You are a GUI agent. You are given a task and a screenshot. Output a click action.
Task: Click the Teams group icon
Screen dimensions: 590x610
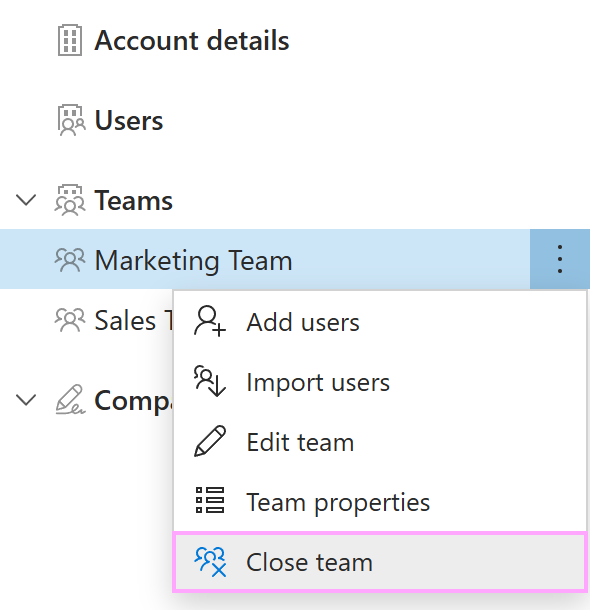(x=70, y=200)
